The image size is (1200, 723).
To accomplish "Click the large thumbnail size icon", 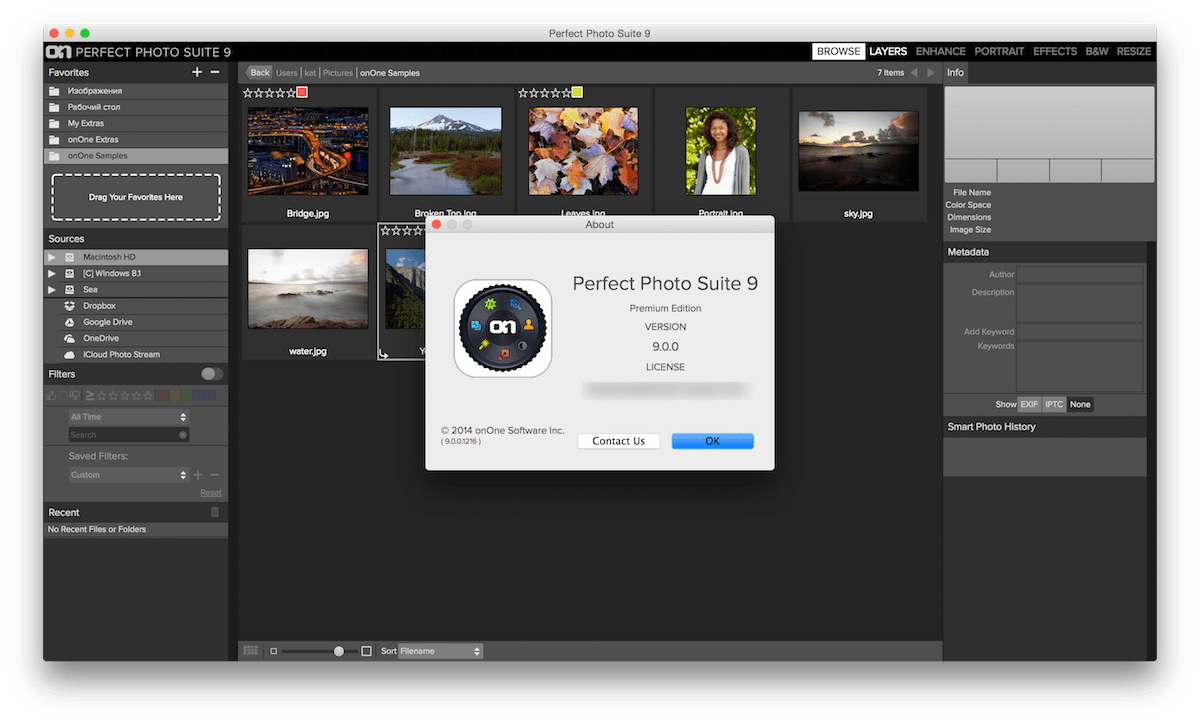I will pos(366,651).
